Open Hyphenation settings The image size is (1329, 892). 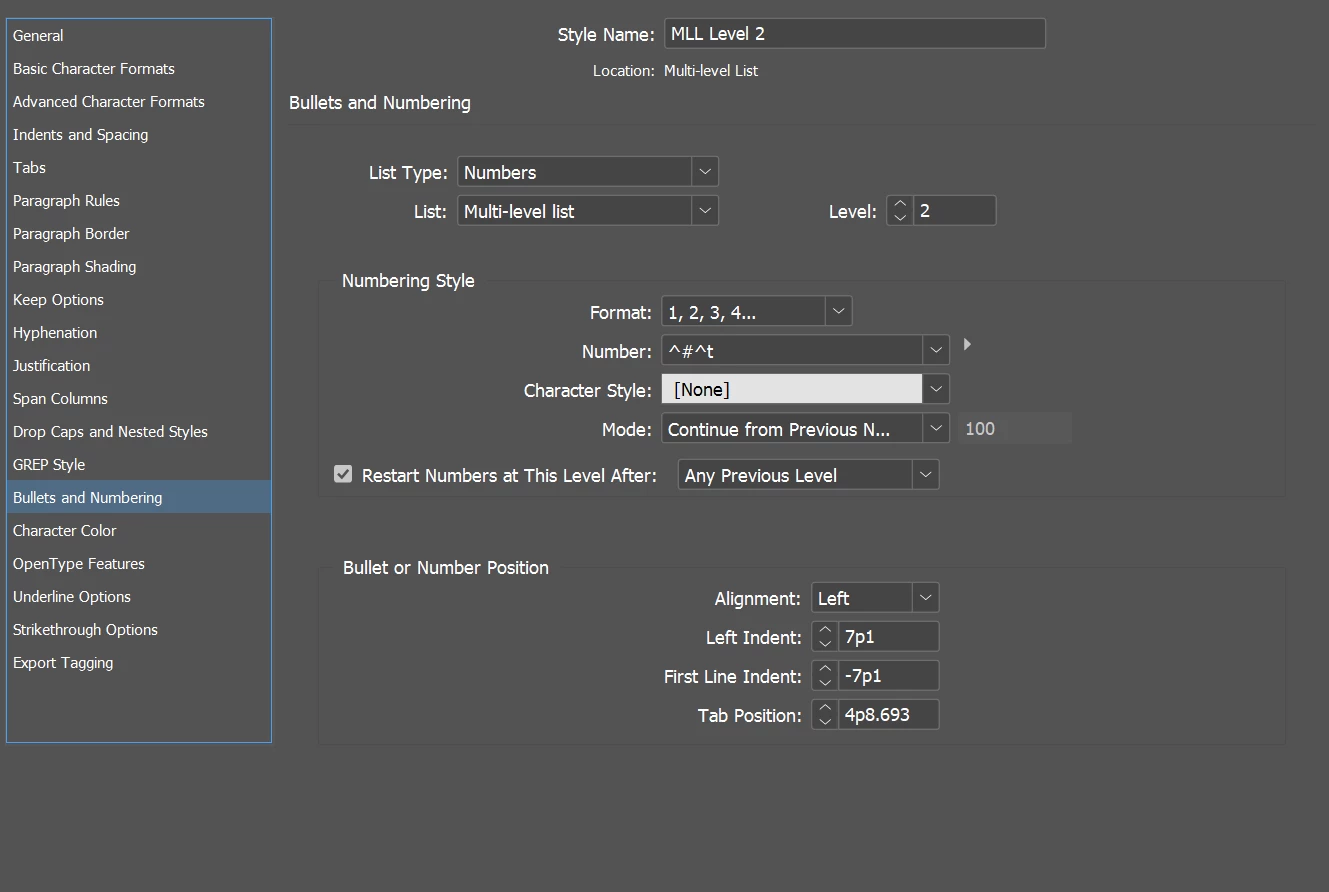(138, 332)
